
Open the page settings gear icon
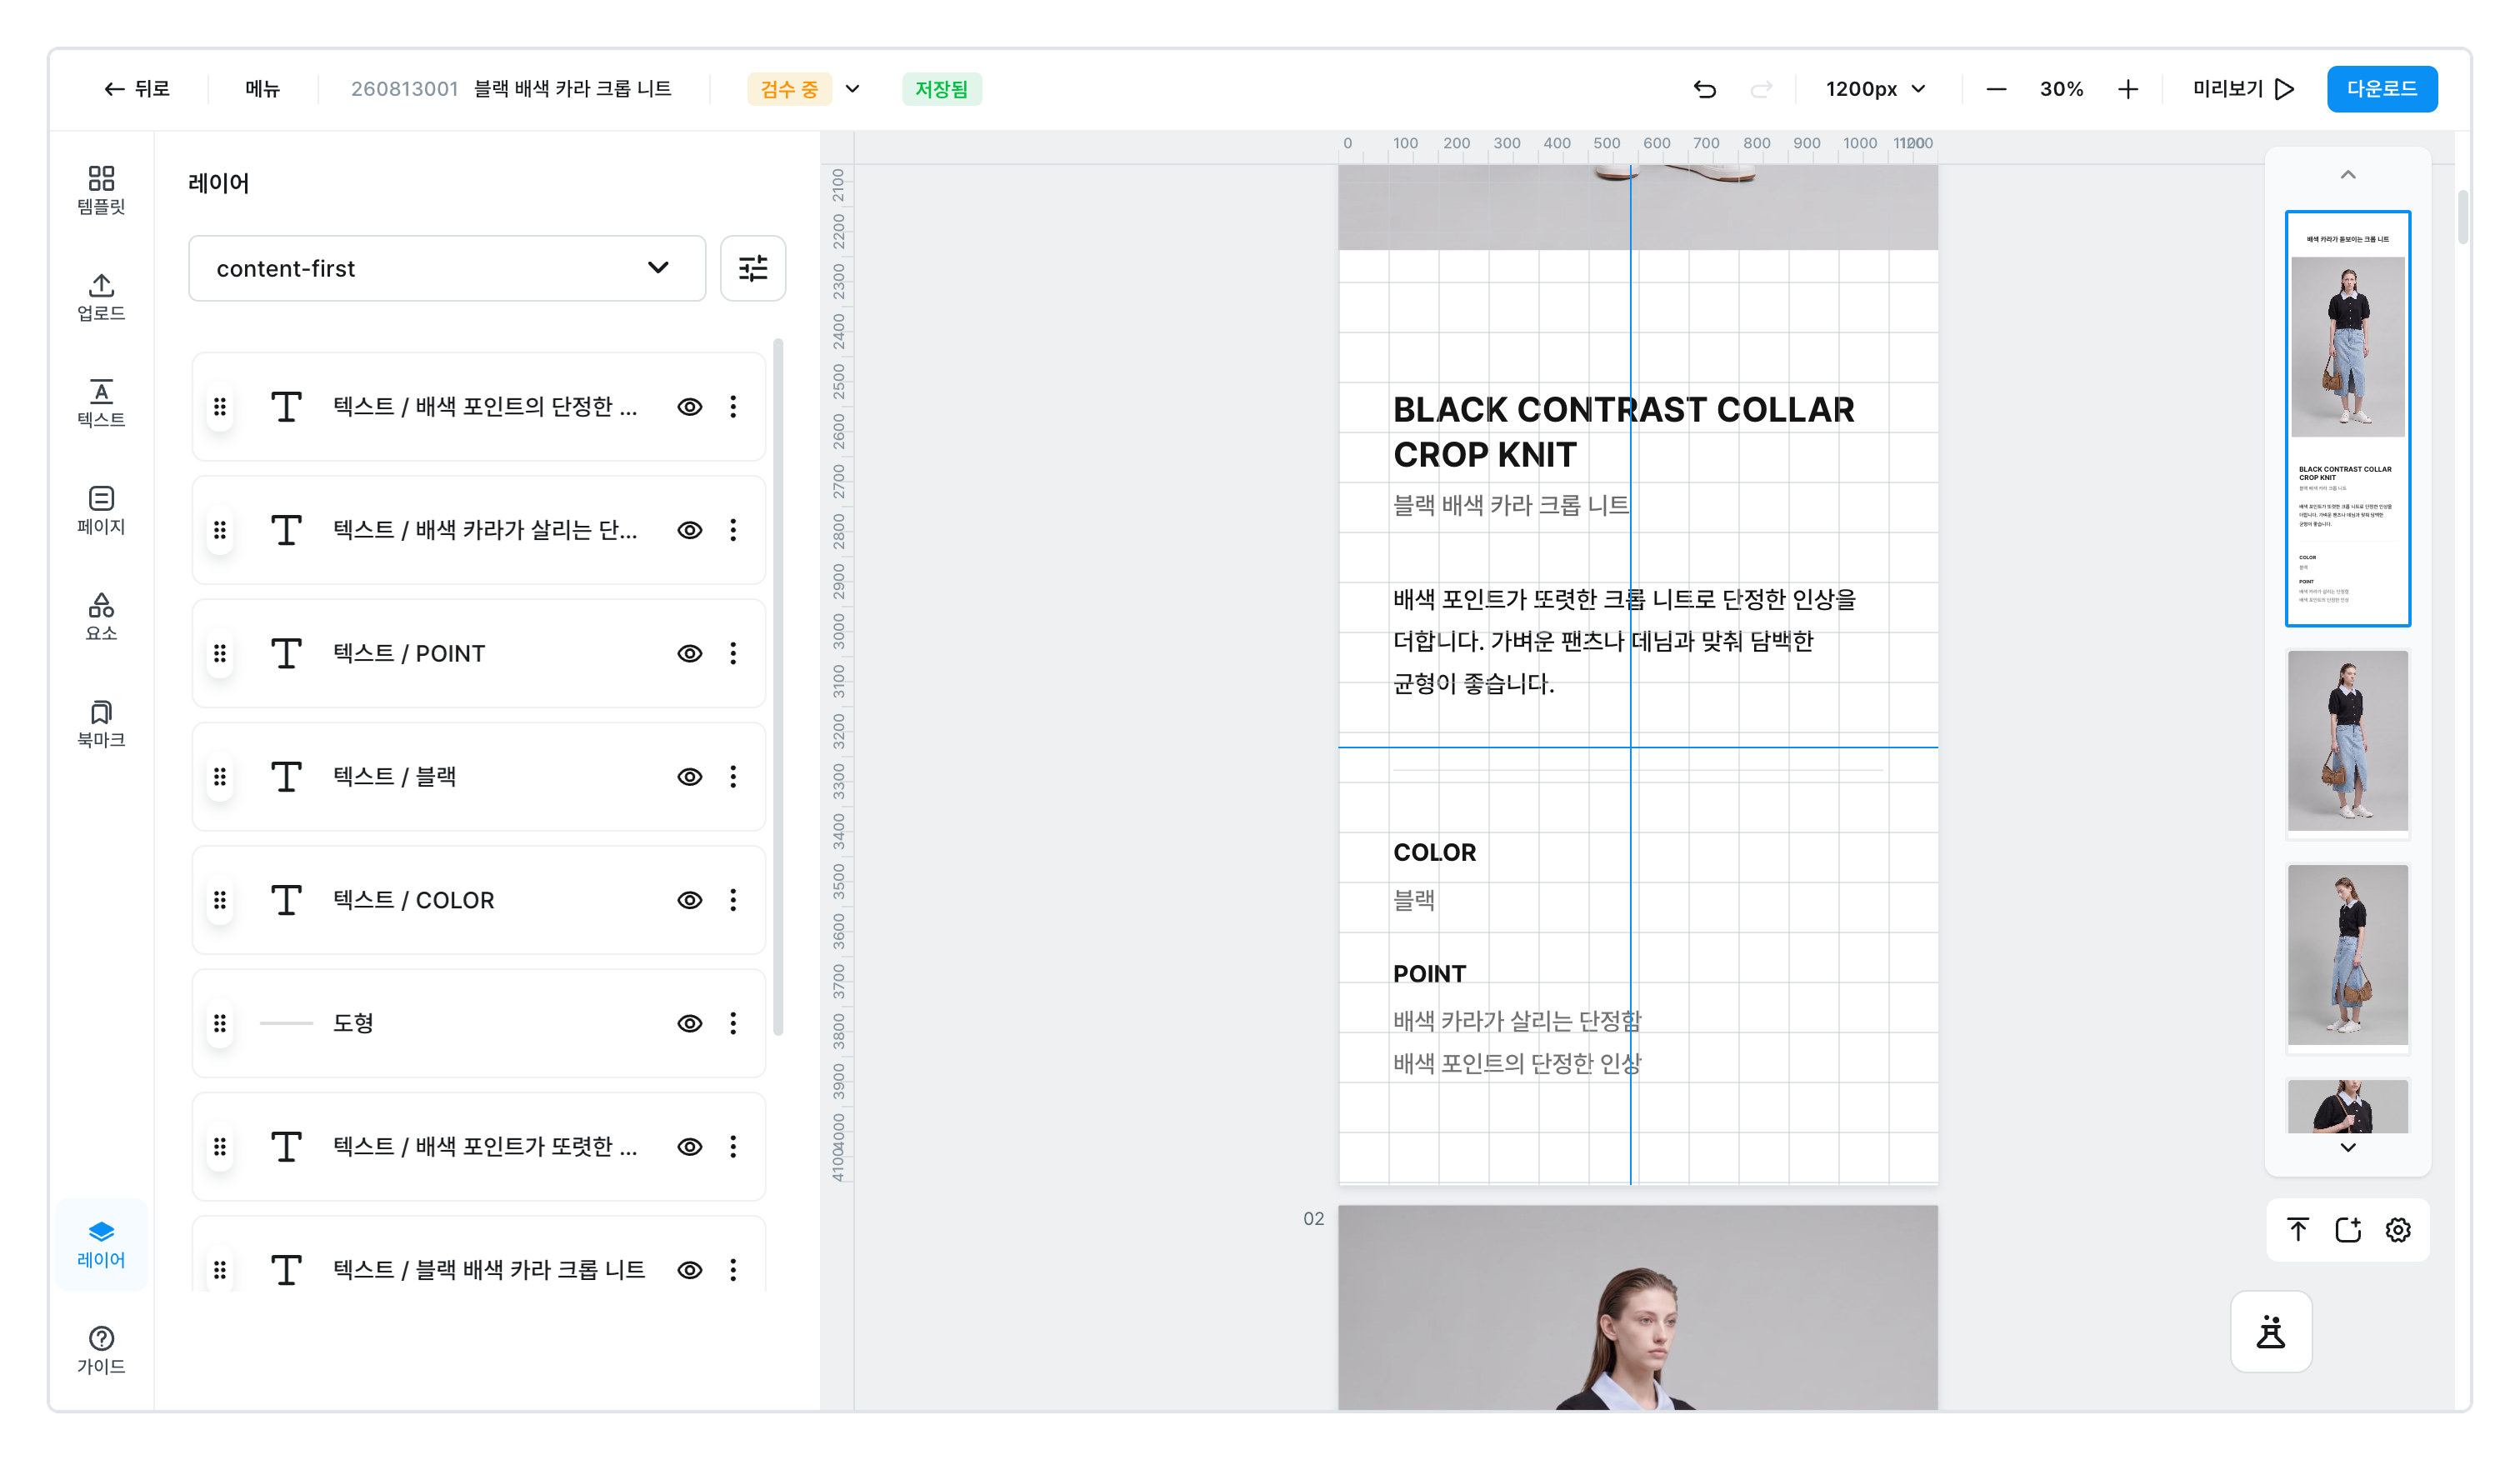(x=2398, y=1229)
